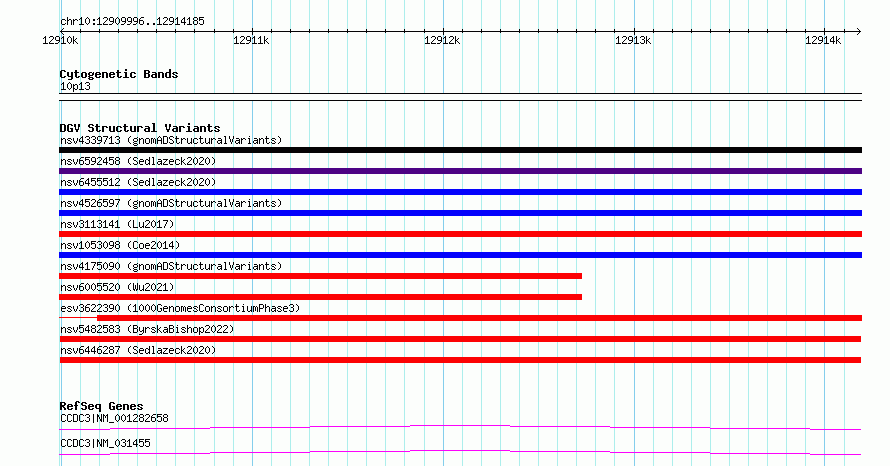Open variant nsv6446287 (Sedlazeck2020) label
The width and height of the screenshot is (890, 466).
pos(138,350)
